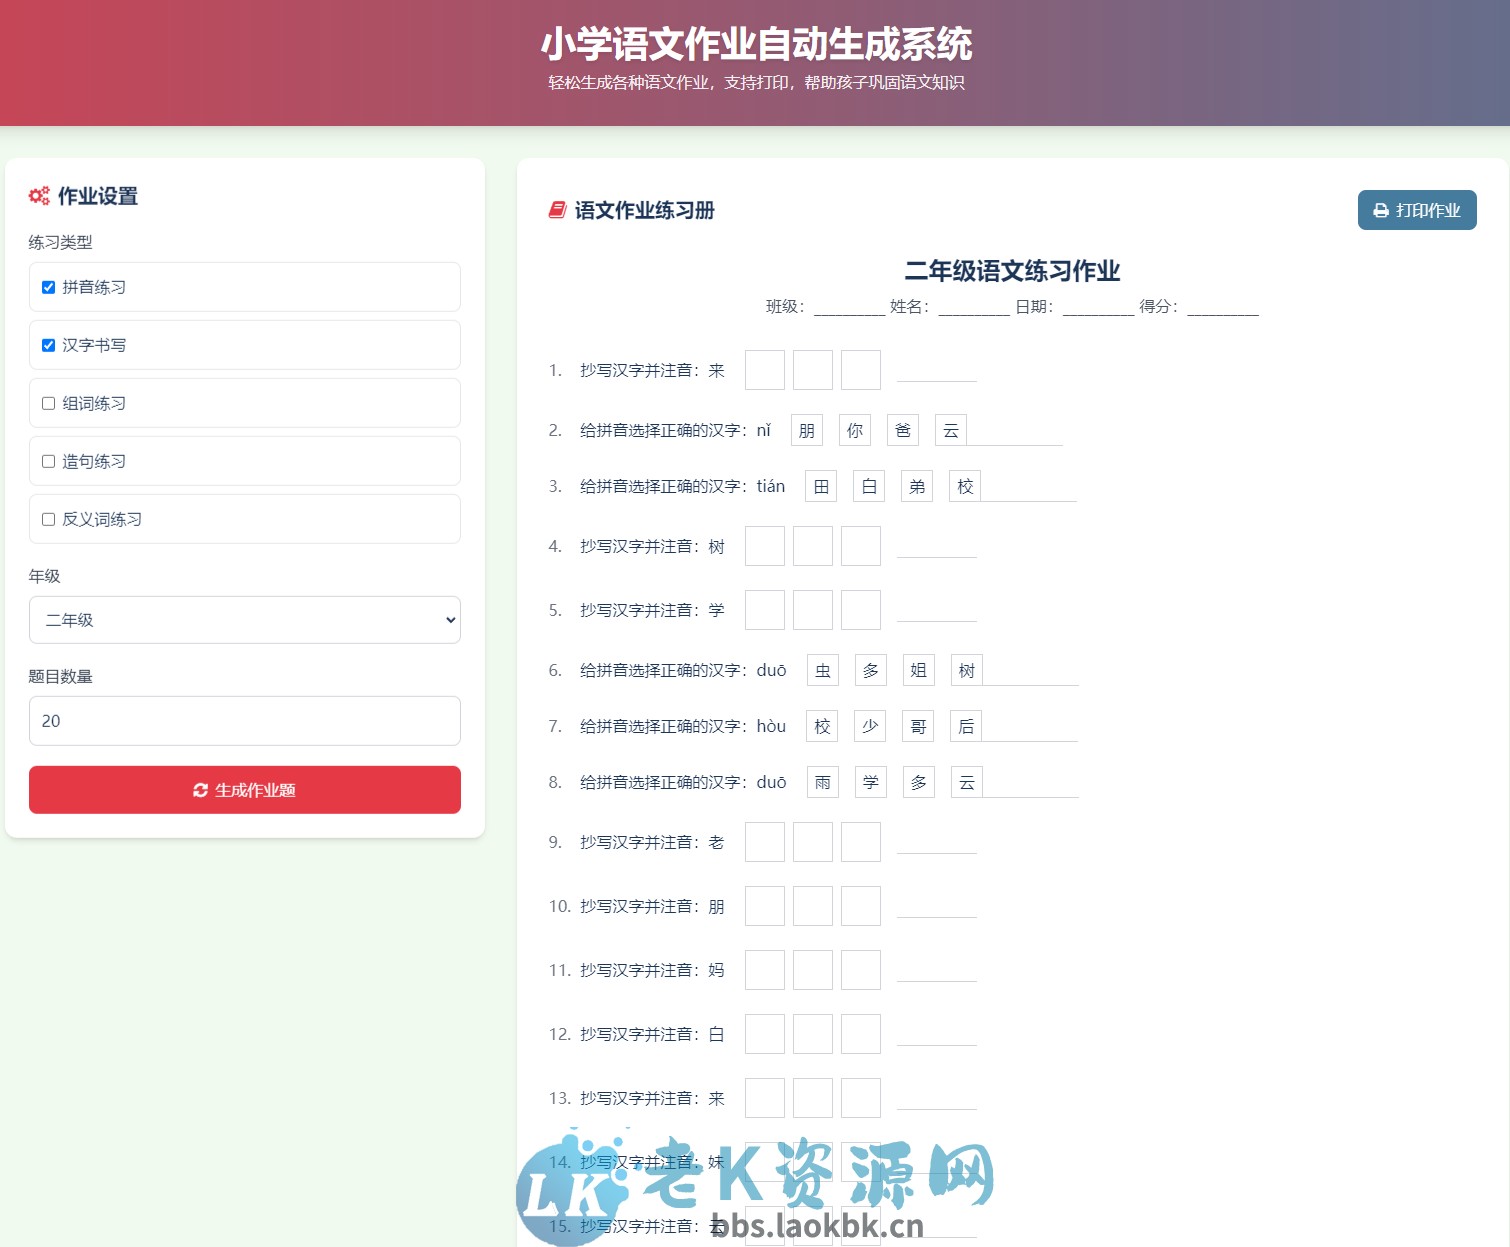1510x1247 pixels.
Task: Select option 校 in question 7
Action: [822, 726]
